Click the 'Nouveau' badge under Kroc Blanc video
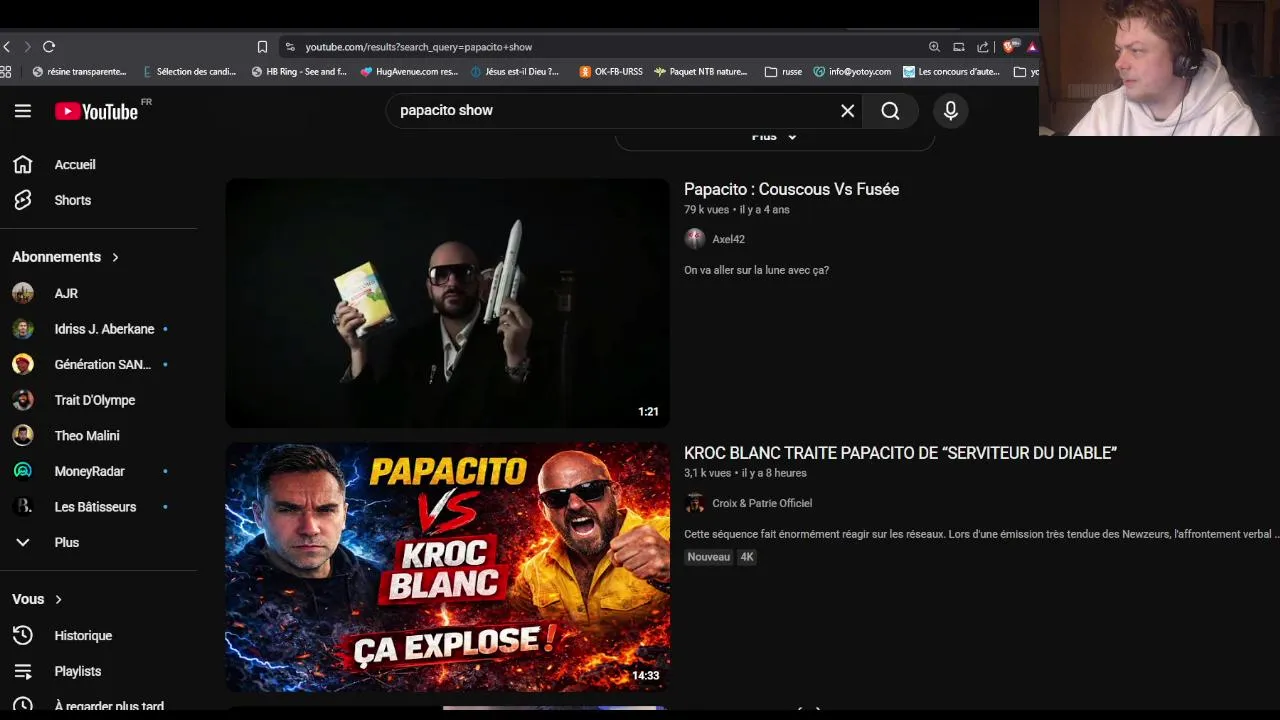This screenshot has width=1280, height=720. click(x=709, y=557)
